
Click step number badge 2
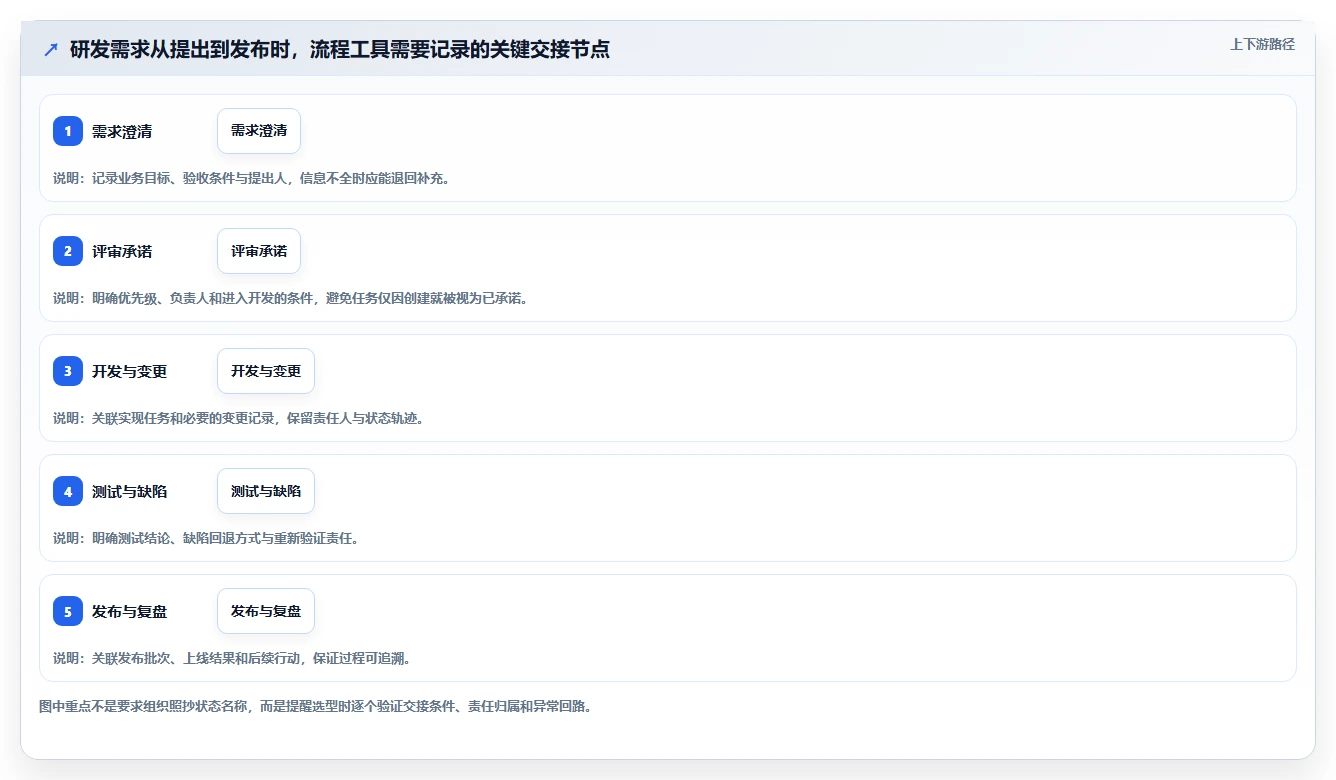click(x=68, y=251)
